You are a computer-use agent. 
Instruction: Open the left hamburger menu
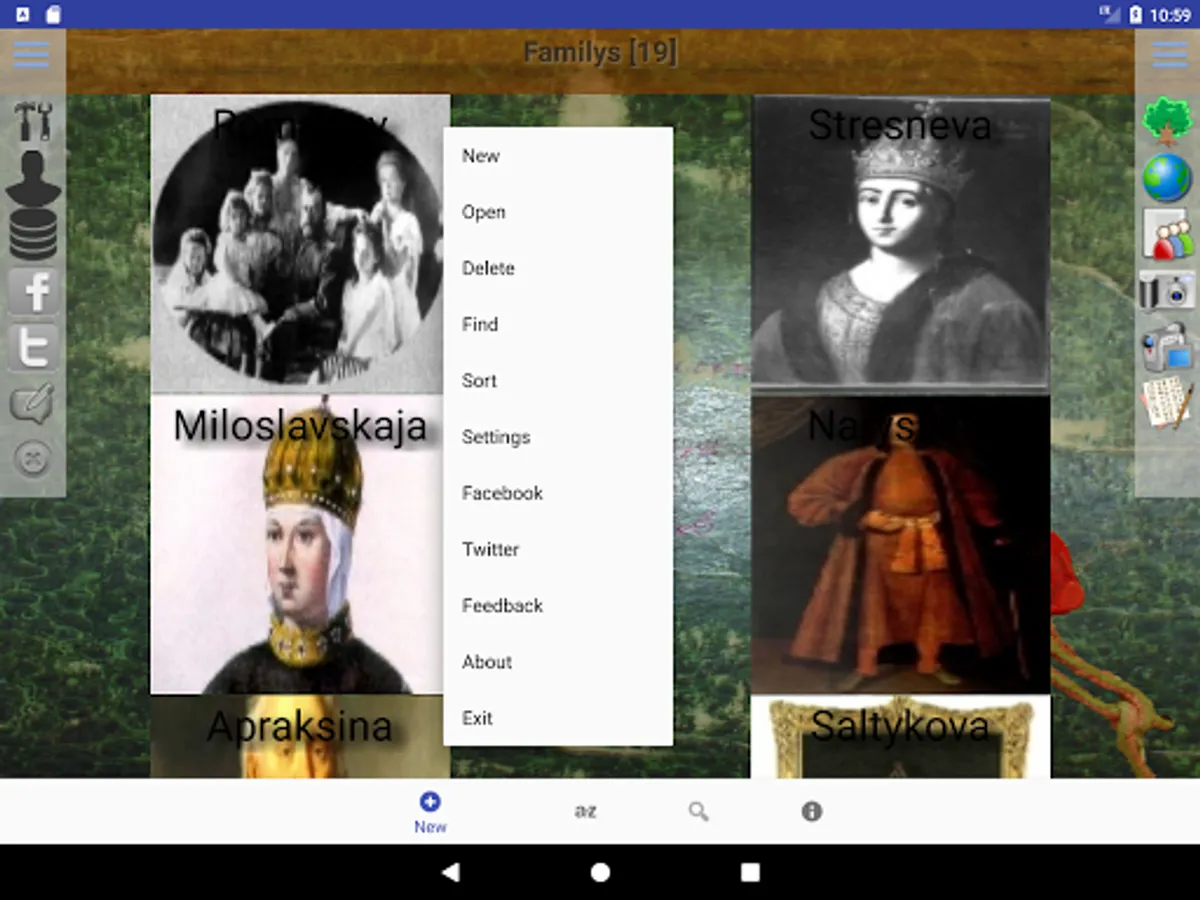pos(32,54)
